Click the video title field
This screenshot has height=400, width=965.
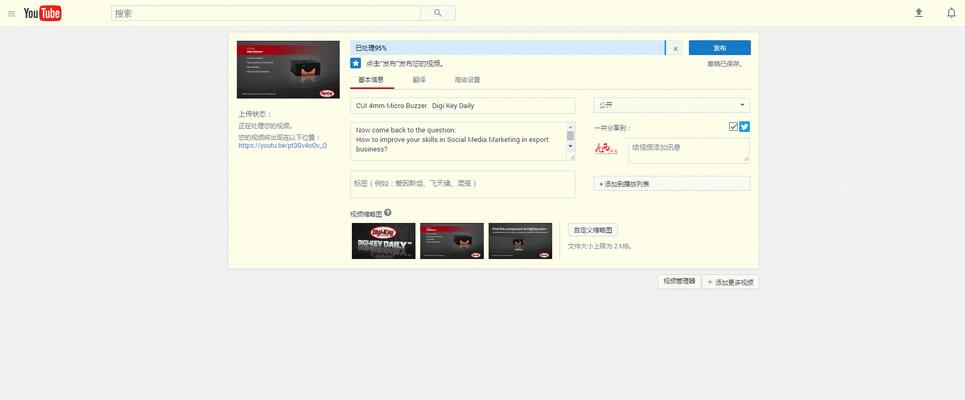coord(463,106)
